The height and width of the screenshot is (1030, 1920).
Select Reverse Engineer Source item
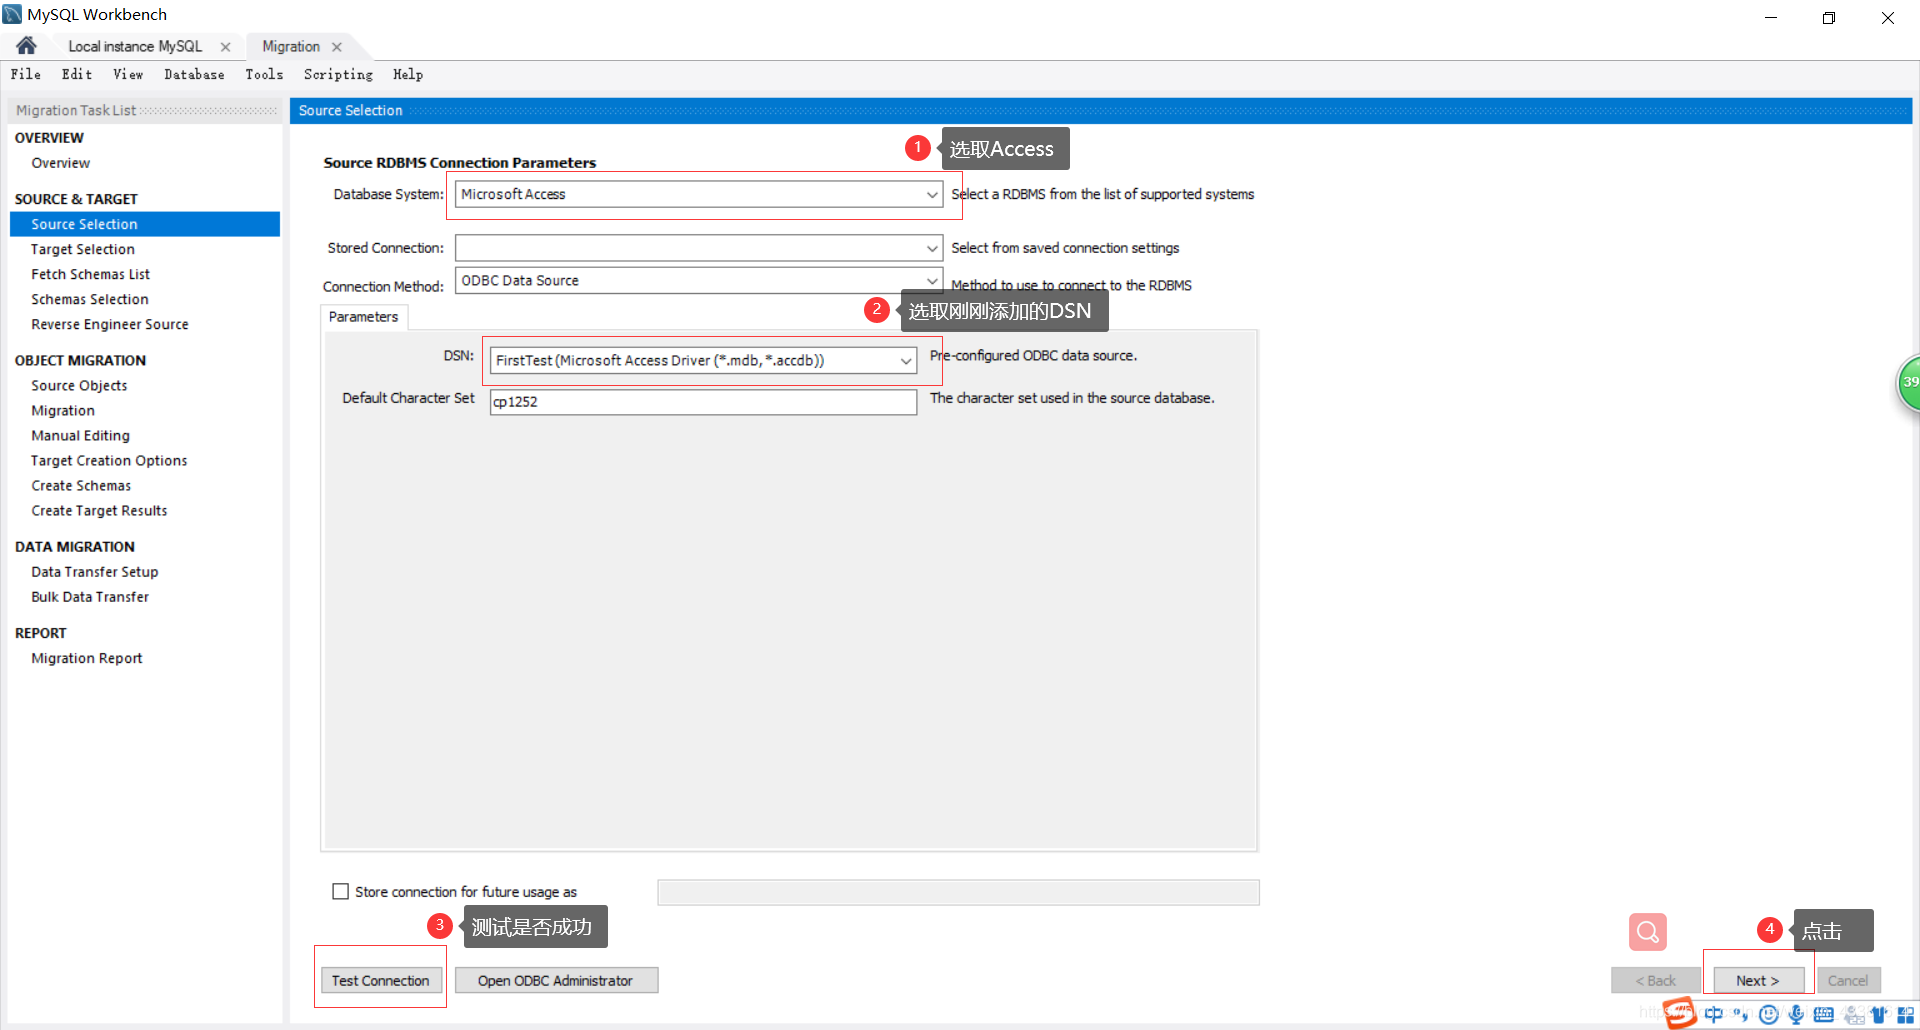[x=110, y=324]
